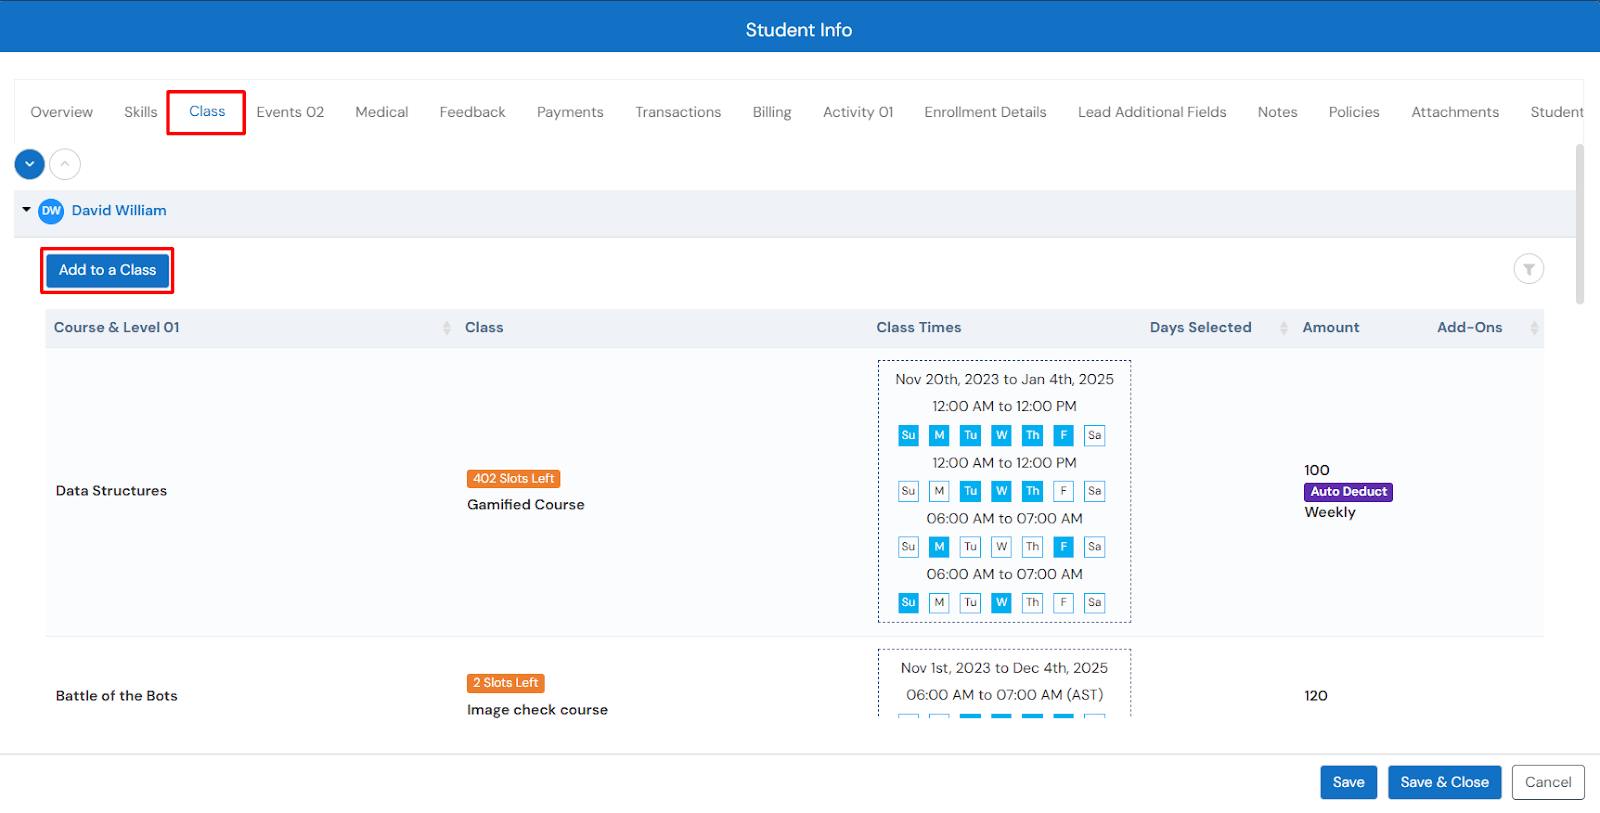Open the filter funnel icon
1600x813 pixels.
click(x=1528, y=269)
